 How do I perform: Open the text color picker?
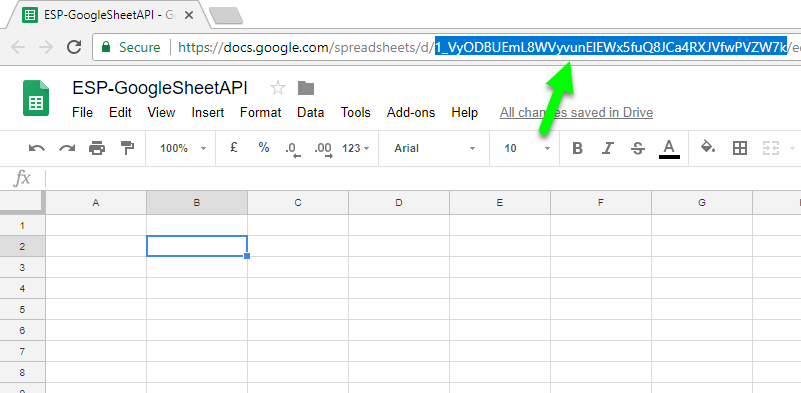(669, 149)
